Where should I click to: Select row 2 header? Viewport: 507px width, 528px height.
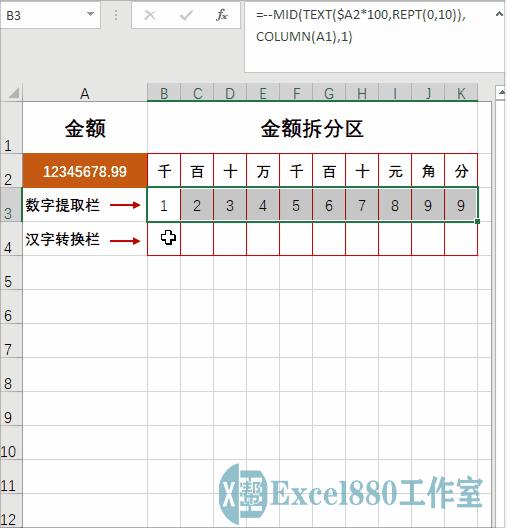pos(11,170)
